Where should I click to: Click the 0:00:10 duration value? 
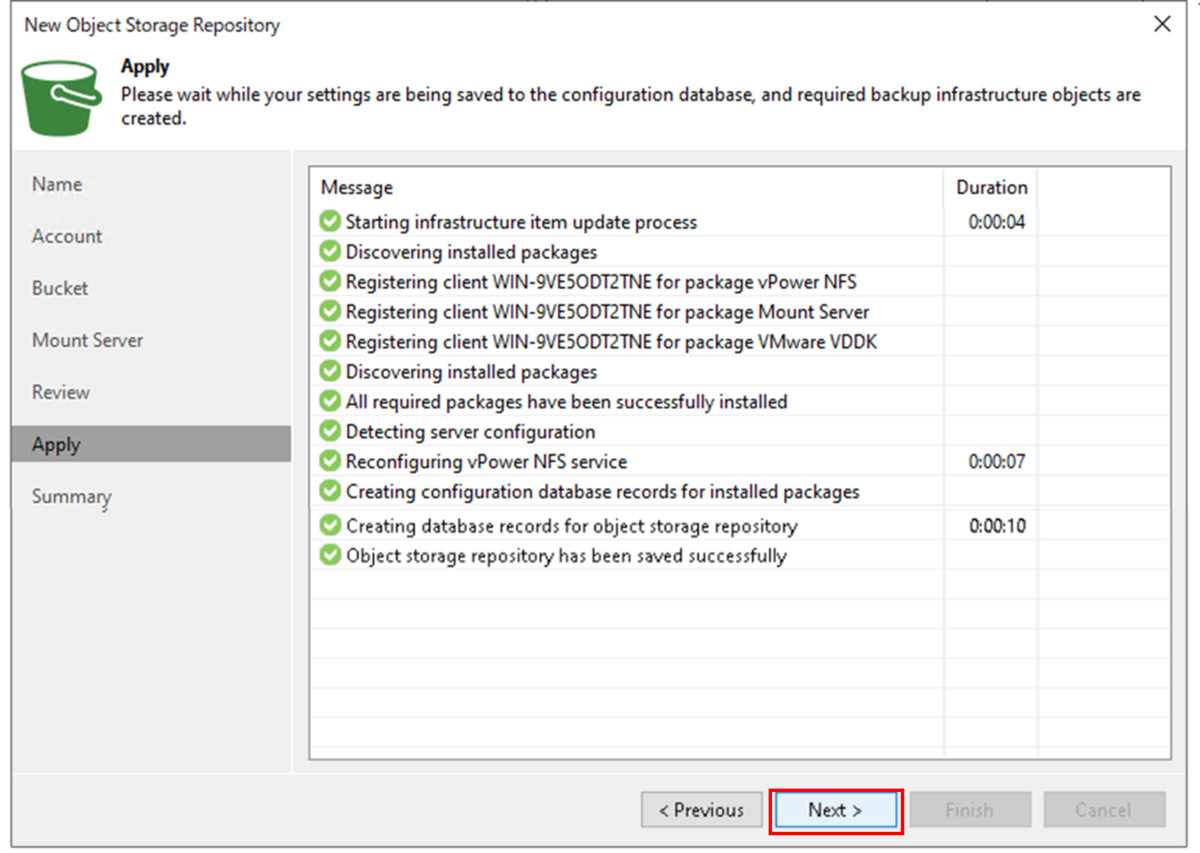pyautogui.click(x=997, y=526)
